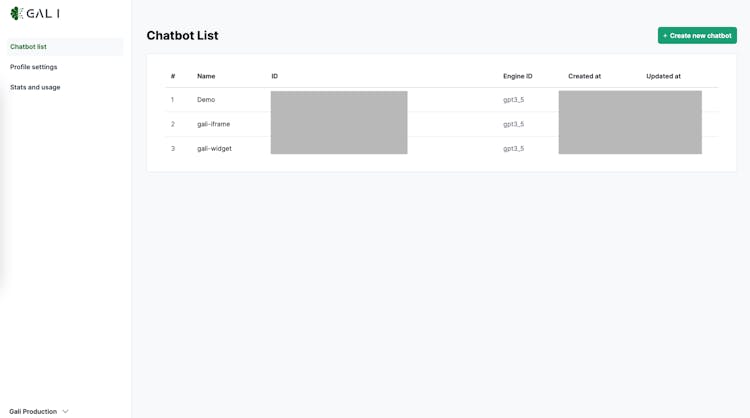Click the Name column header
Screen dimensions: 750x418
tap(206, 76)
